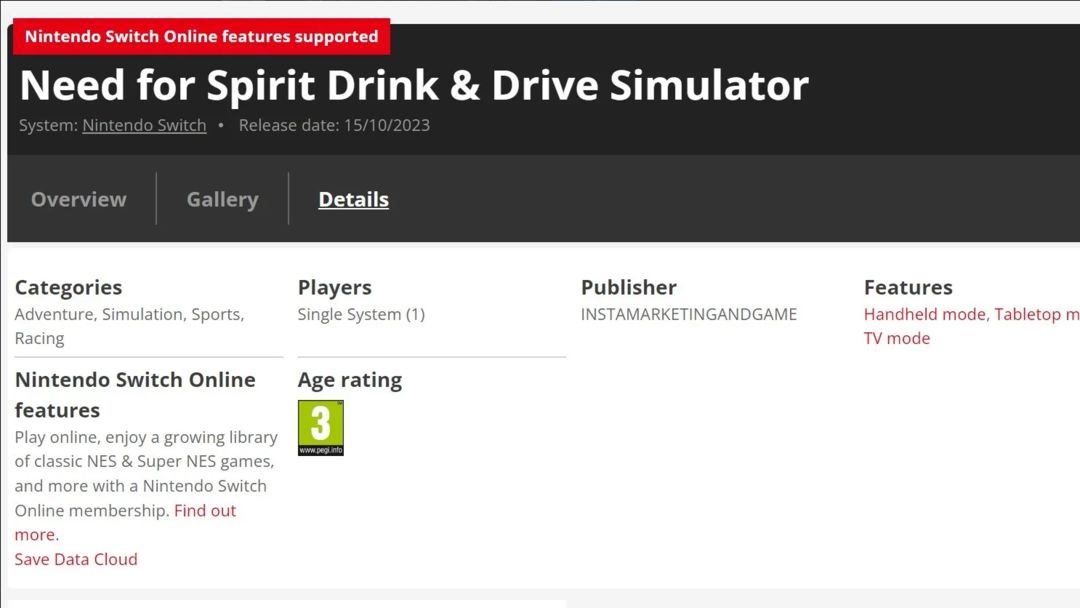Select the Details tab
The height and width of the screenshot is (608, 1080).
tap(353, 199)
